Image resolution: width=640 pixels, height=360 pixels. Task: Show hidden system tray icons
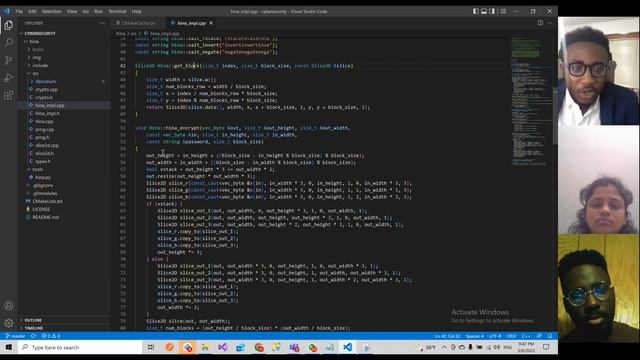444,347
